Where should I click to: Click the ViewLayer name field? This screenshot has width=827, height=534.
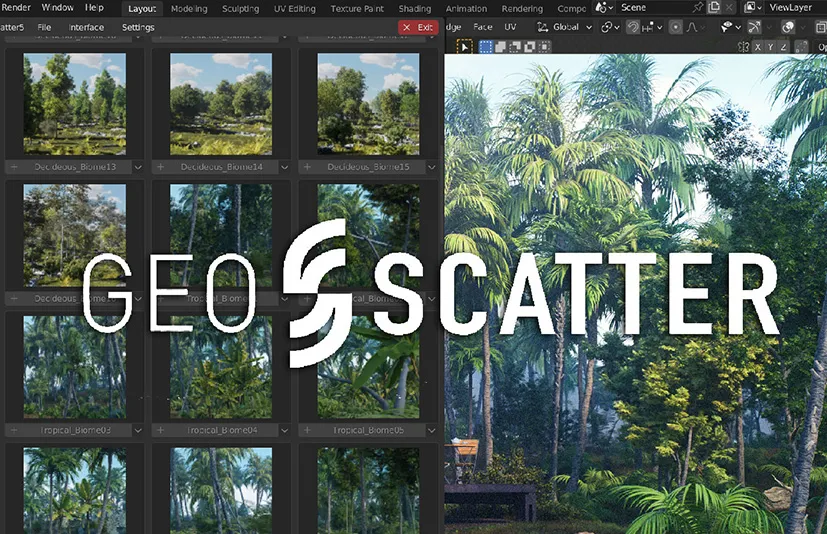(796, 7)
